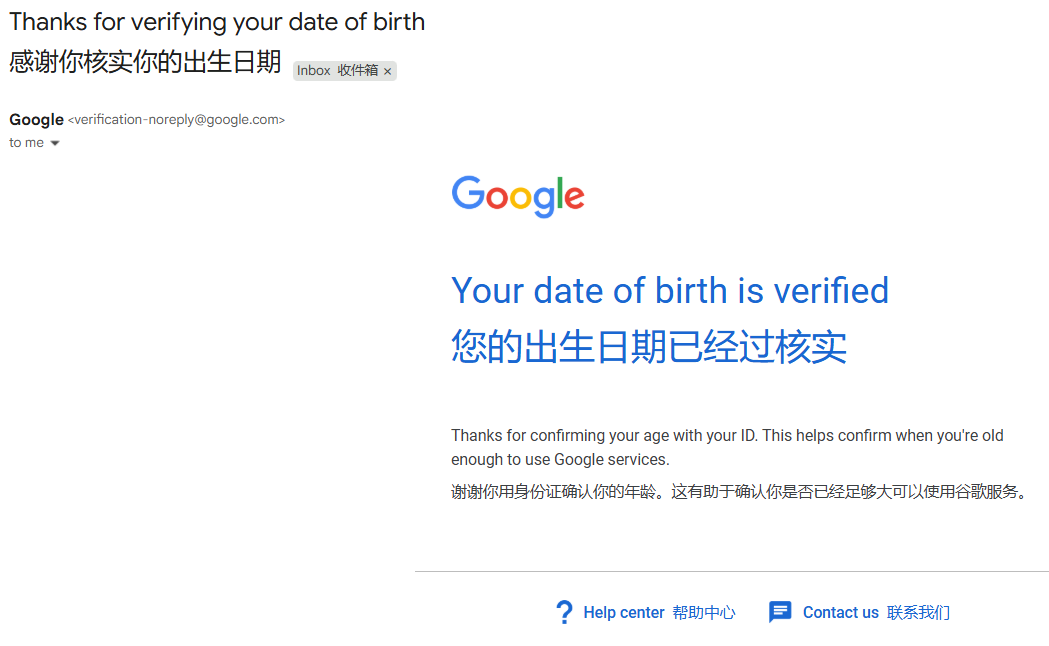
Task: Click the verification-noreply@google.com sender address
Action: click(176, 120)
